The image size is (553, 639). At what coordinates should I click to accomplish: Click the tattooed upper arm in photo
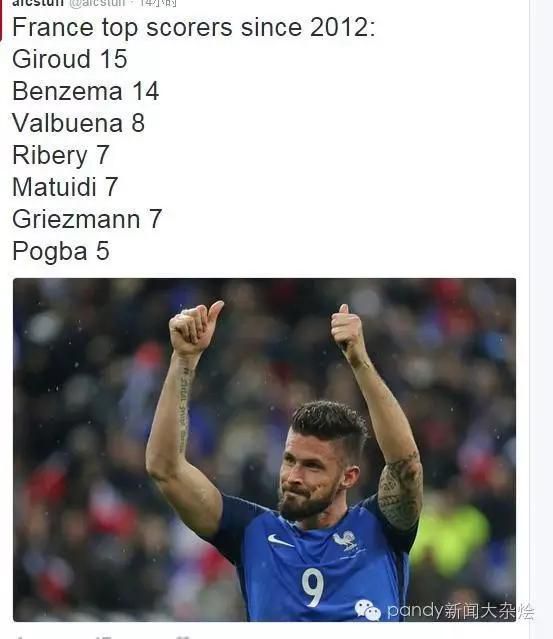[400, 491]
